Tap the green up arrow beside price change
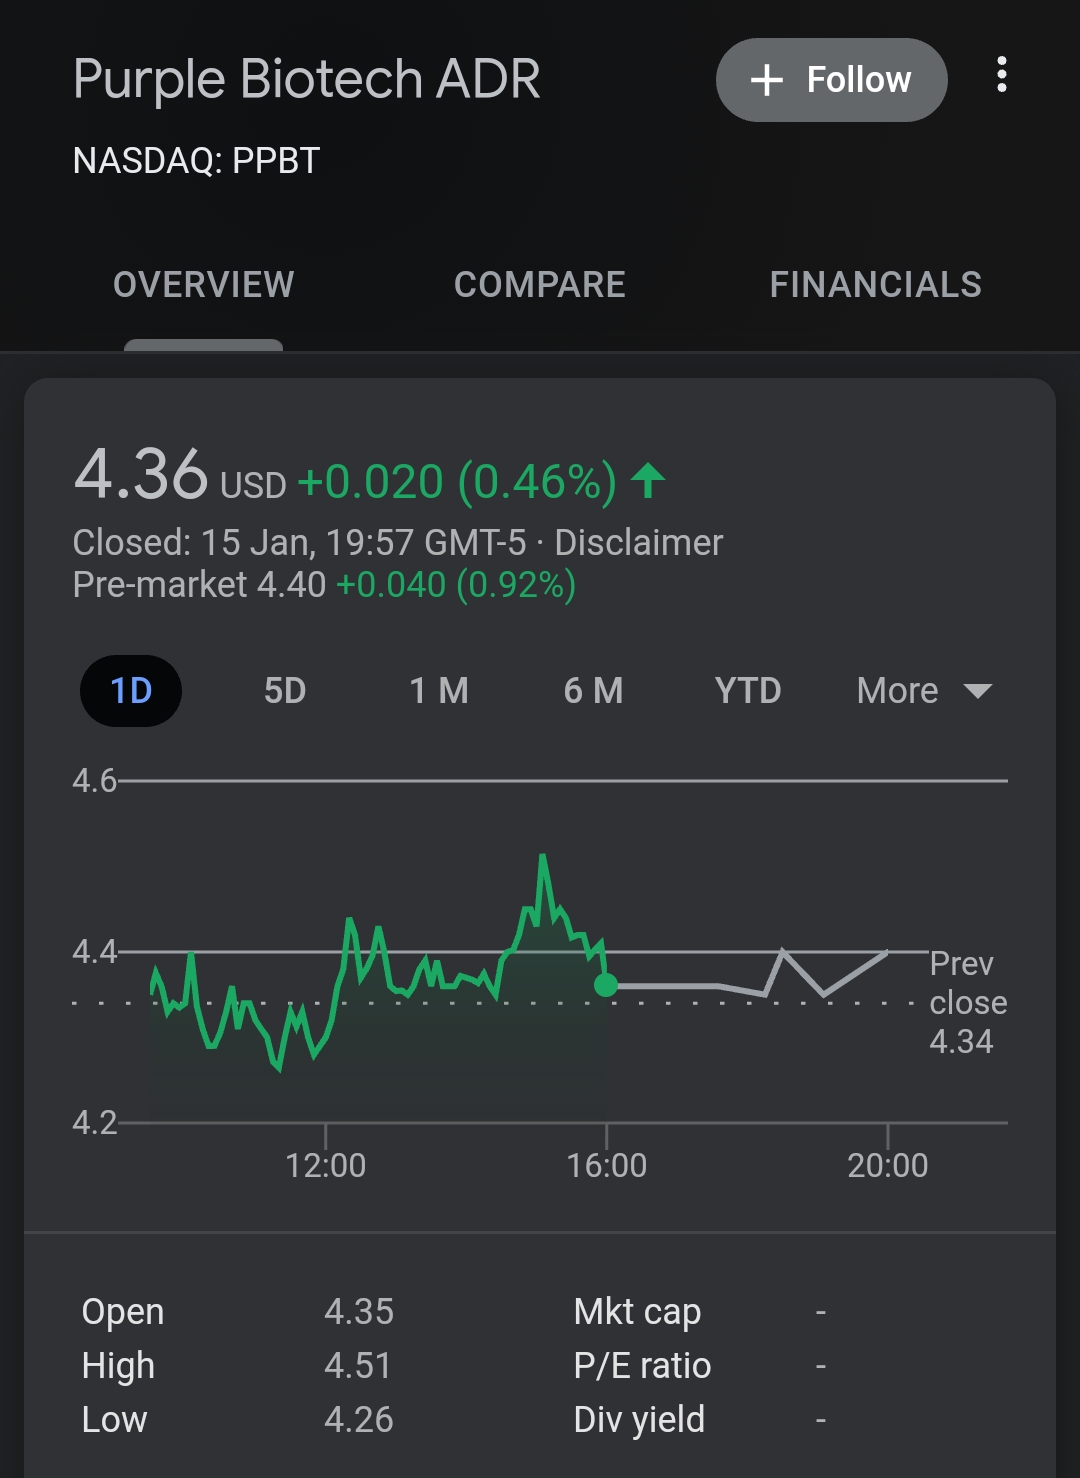 click(x=648, y=481)
